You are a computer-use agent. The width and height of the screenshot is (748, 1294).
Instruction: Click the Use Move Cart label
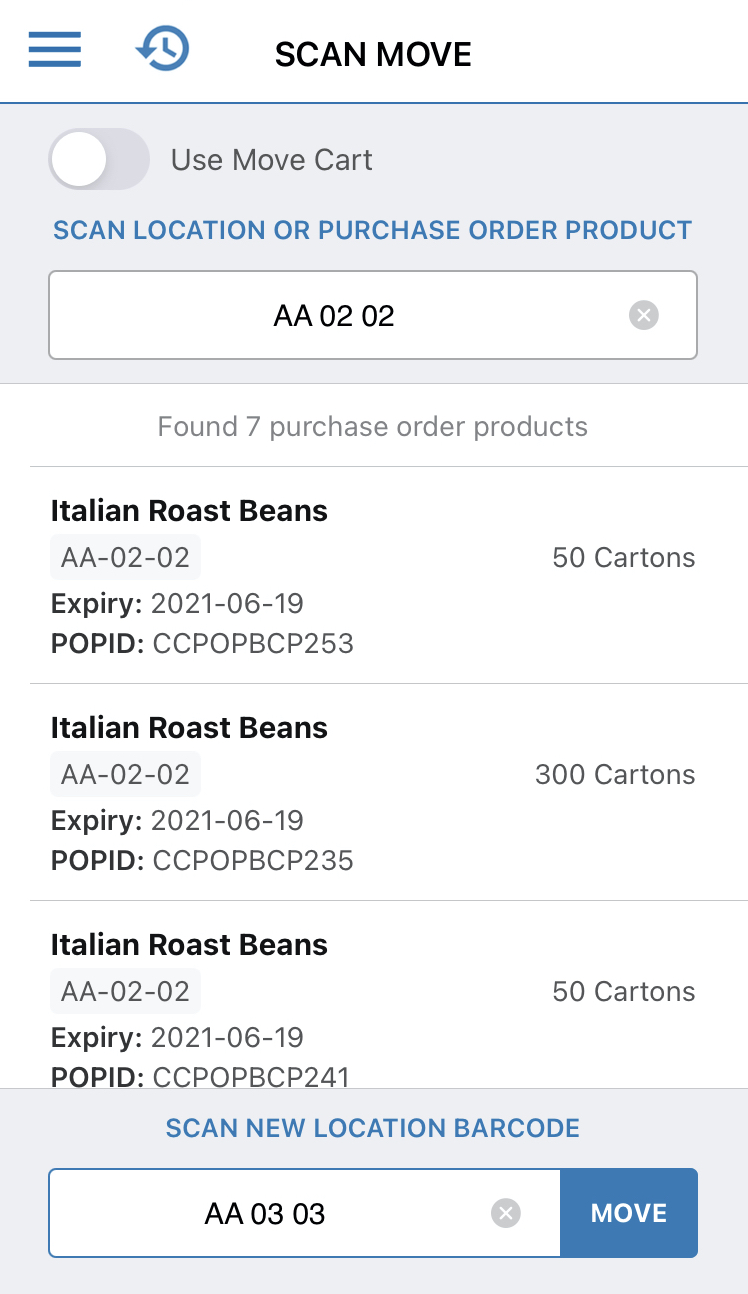pos(272,160)
